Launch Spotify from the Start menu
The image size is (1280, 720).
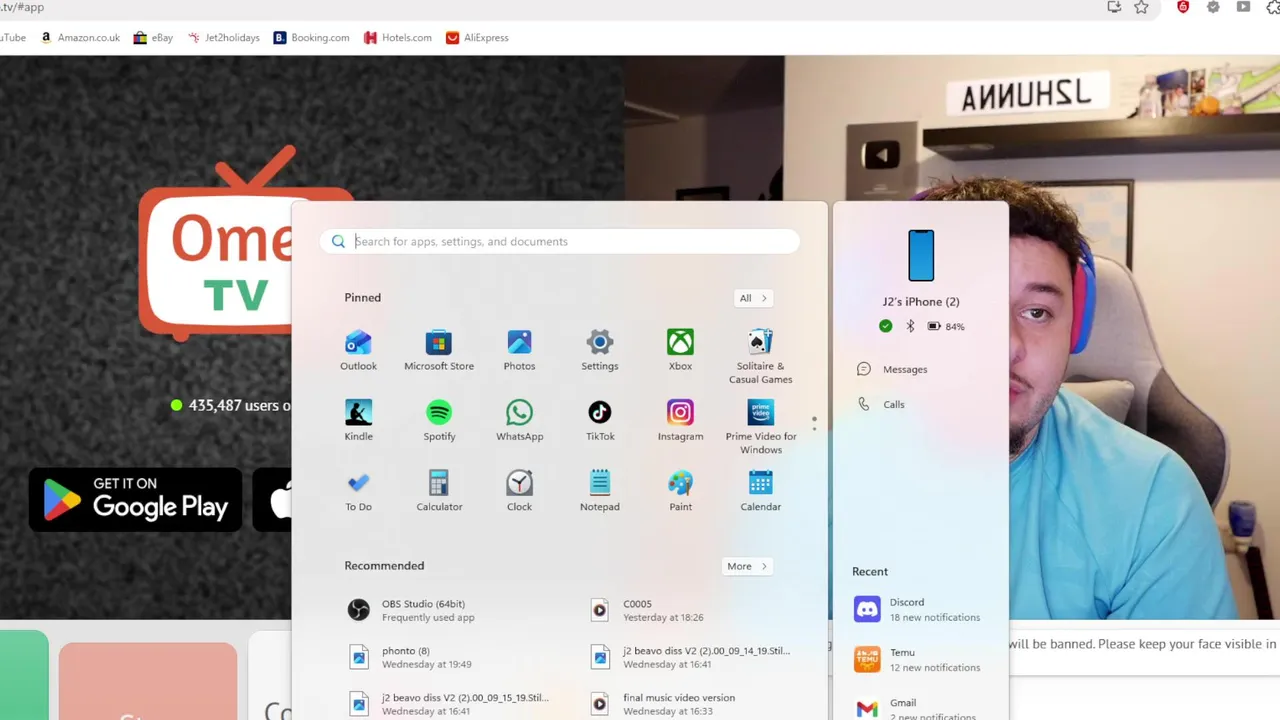pos(439,421)
